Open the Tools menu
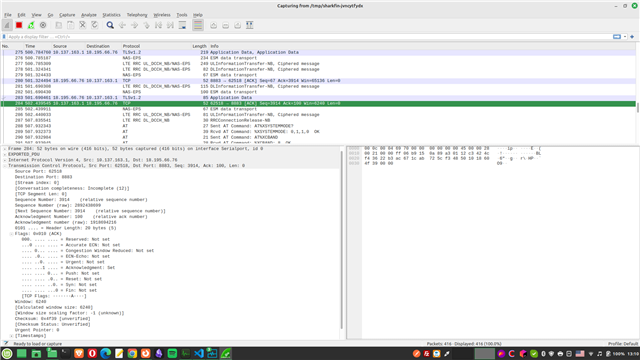This screenshot has width=640, height=360. pyautogui.click(x=182, y=15)
